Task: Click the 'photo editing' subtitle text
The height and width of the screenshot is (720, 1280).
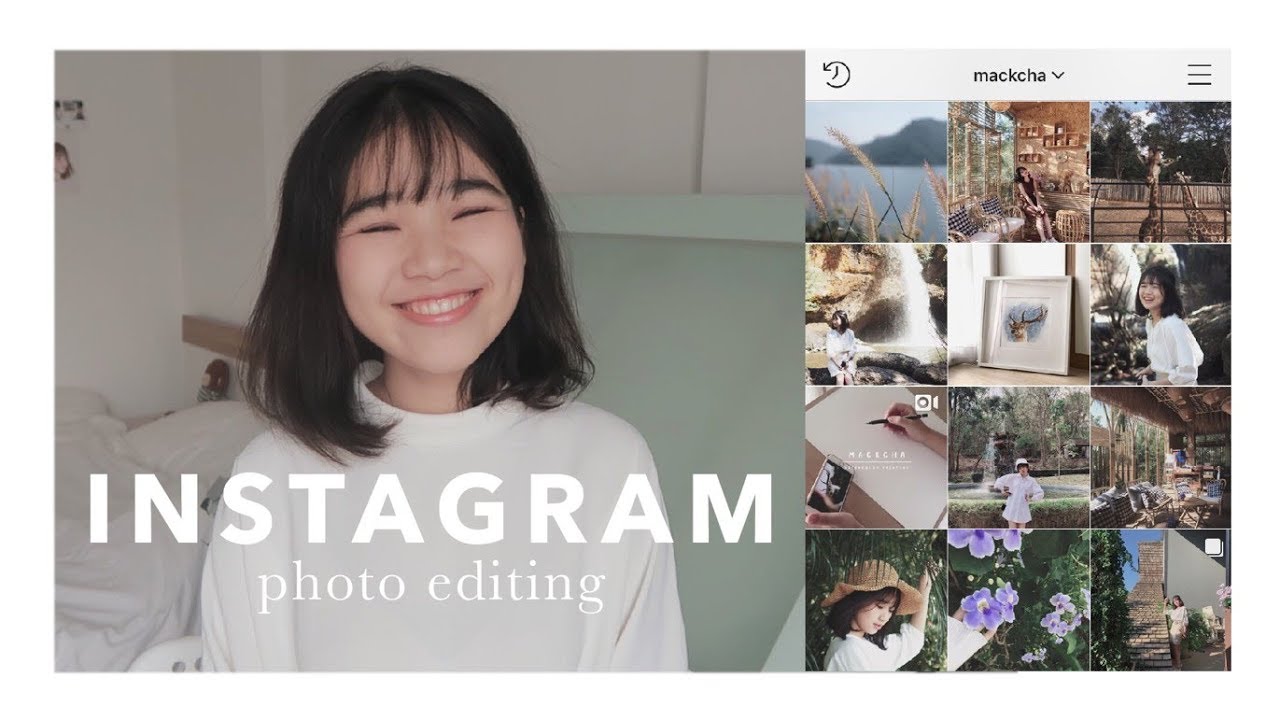Action: click(431, 587)
